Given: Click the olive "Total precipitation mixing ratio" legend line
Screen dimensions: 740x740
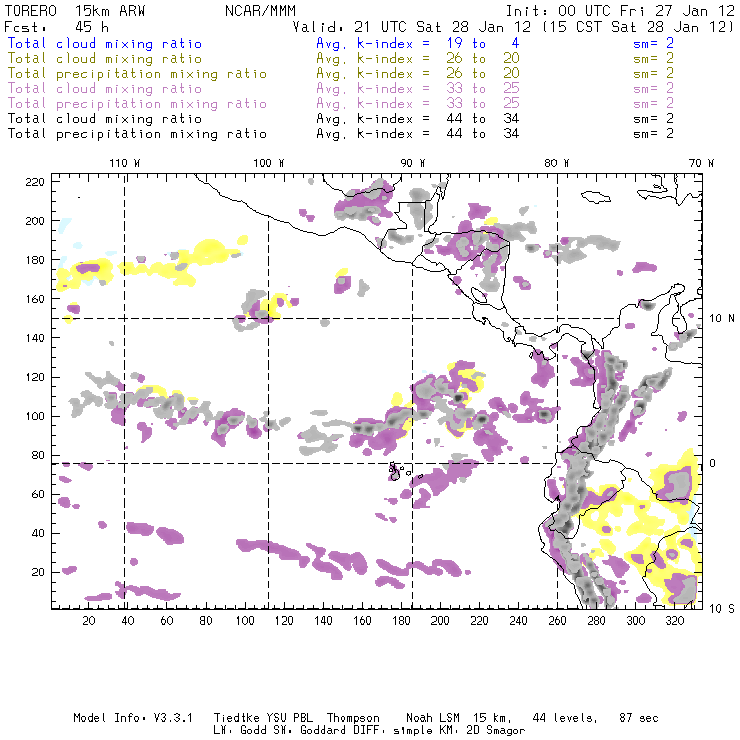Looking at the screenshot, I should pyautogui.click(x=137, y=74).
